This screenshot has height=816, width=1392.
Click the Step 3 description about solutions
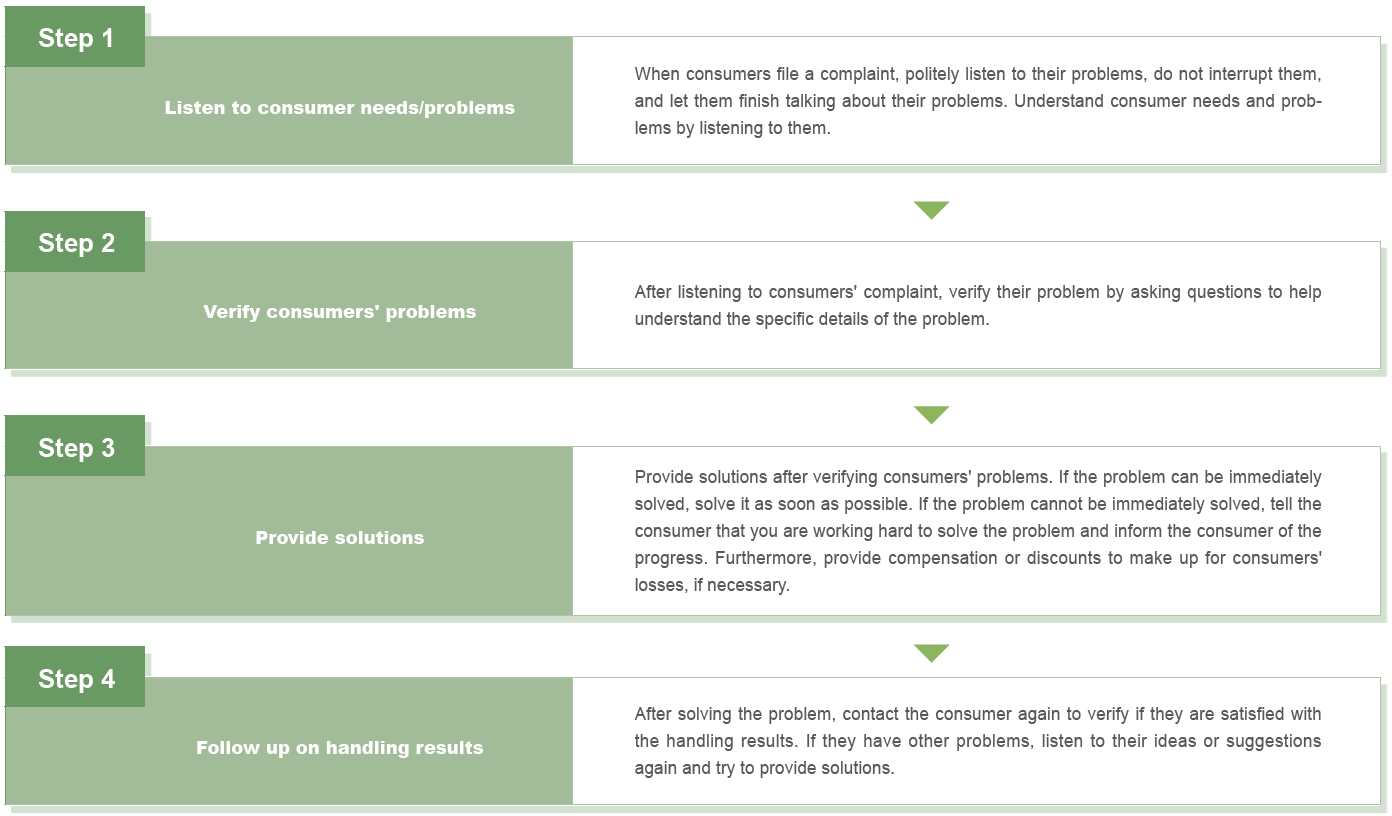coord(977,531)
